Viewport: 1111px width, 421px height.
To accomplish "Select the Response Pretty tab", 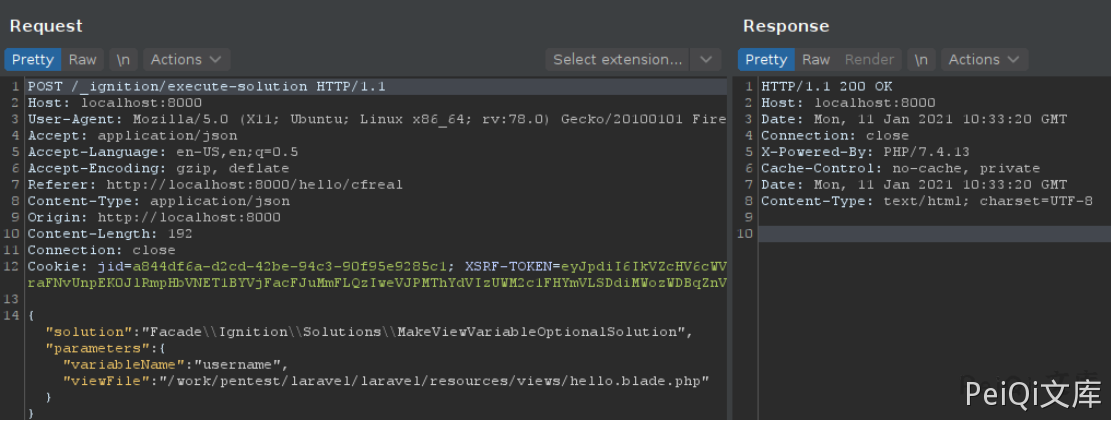I will click(x=766, y=60).
